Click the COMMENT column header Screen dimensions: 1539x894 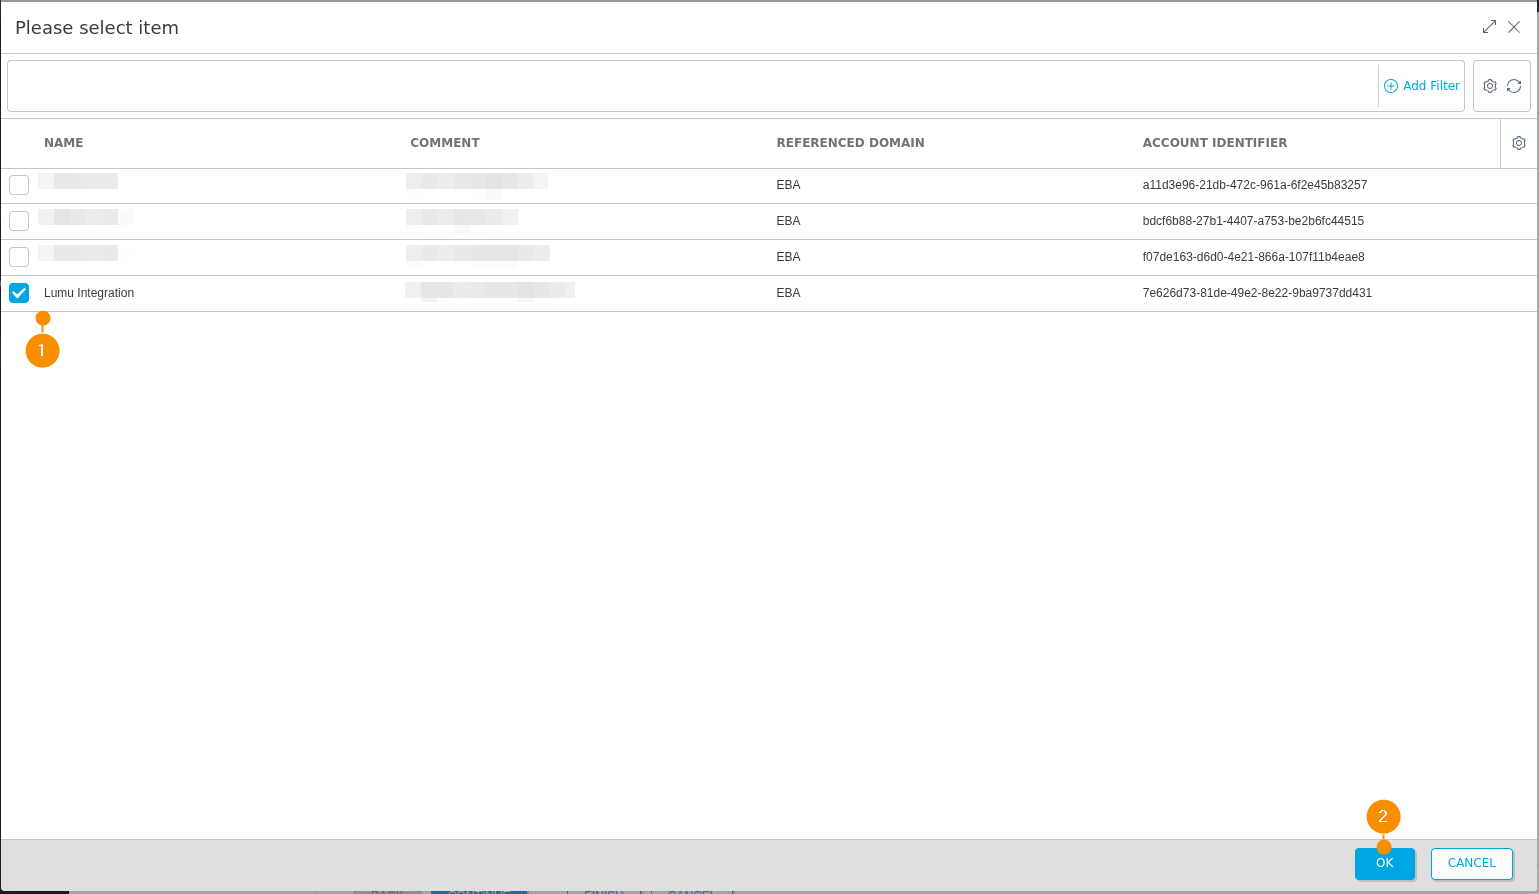tap(445, 143)
